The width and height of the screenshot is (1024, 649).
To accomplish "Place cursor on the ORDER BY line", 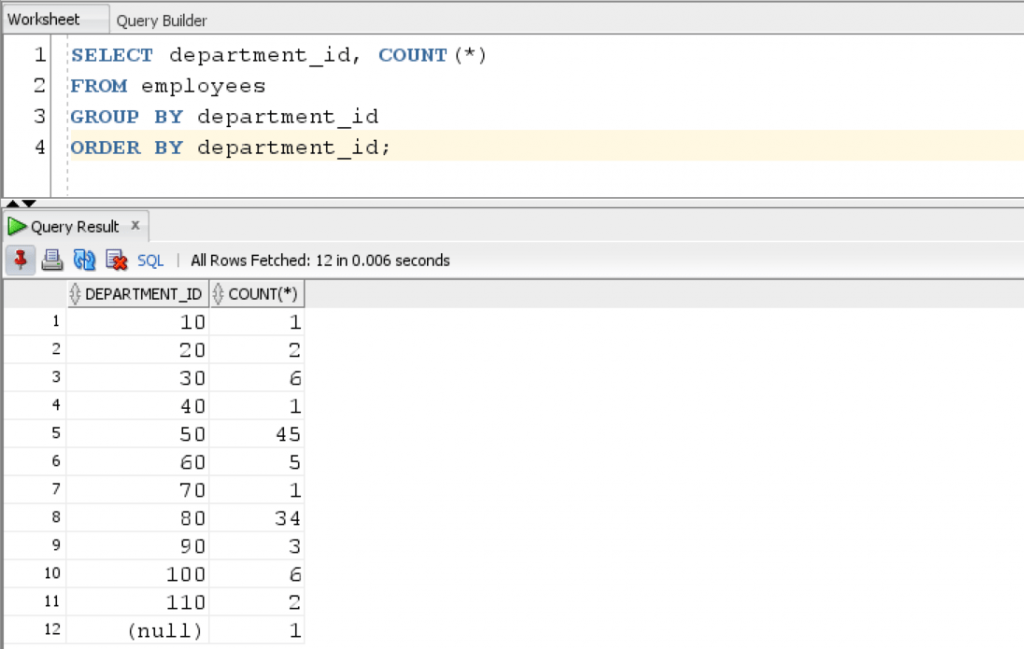I will 230,147.
